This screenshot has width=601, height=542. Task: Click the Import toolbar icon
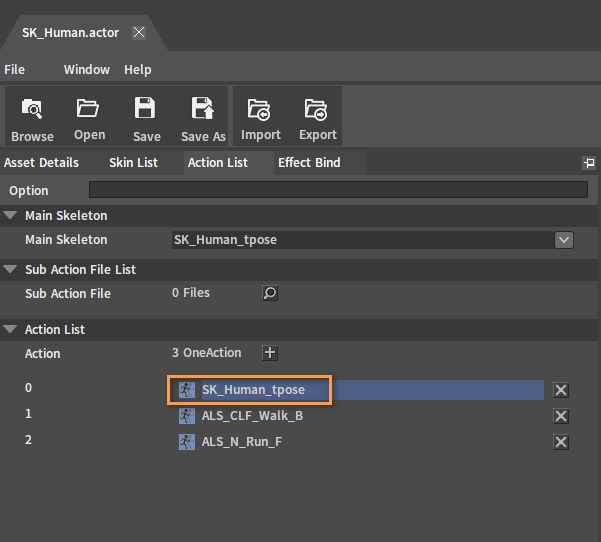[259, 110]
